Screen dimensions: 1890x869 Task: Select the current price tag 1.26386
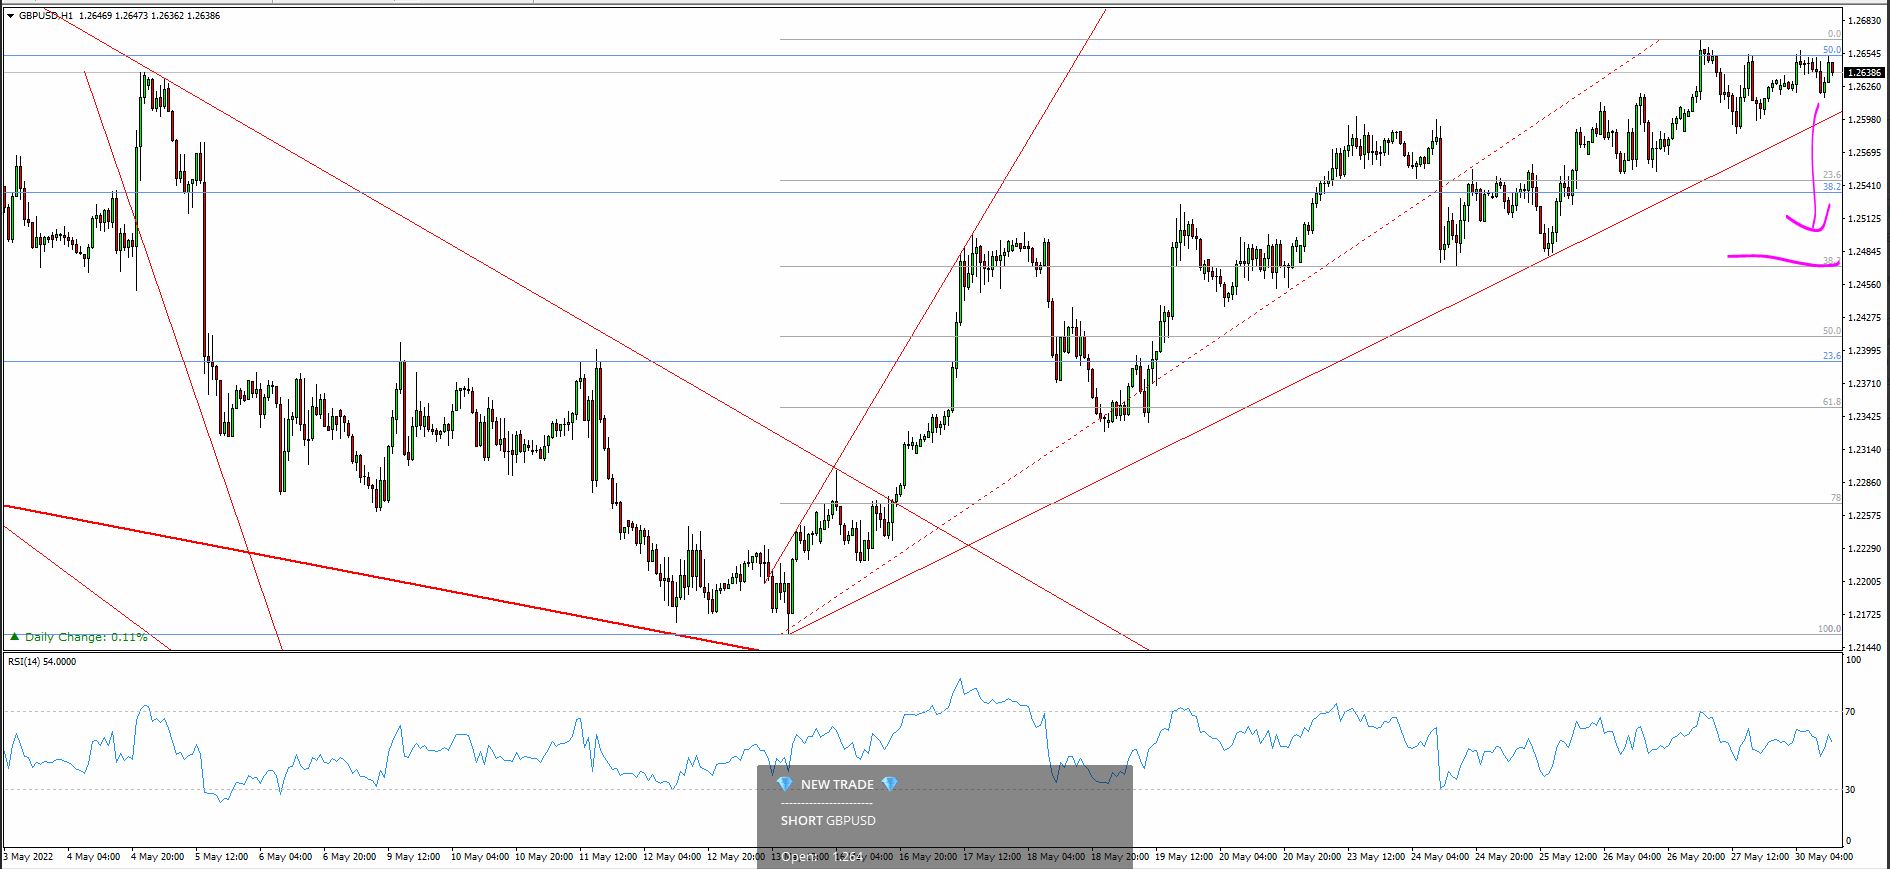tap(1864, 72)
